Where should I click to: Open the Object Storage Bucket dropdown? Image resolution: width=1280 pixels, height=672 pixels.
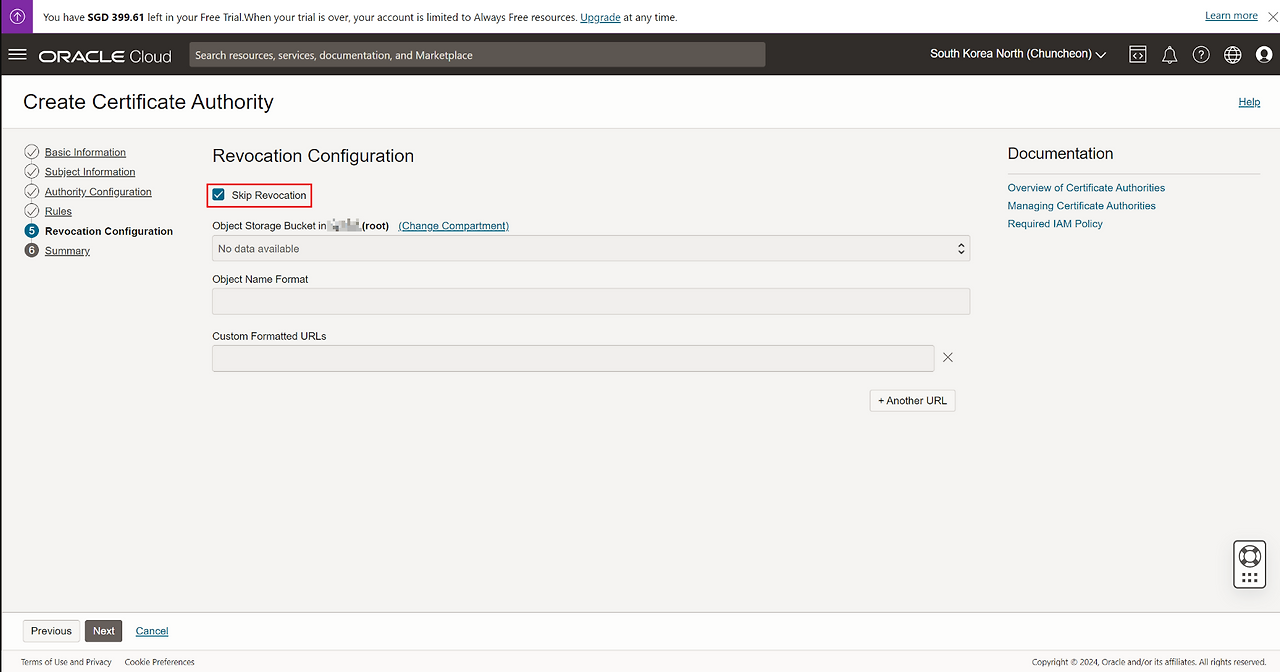tap(590, 249)
